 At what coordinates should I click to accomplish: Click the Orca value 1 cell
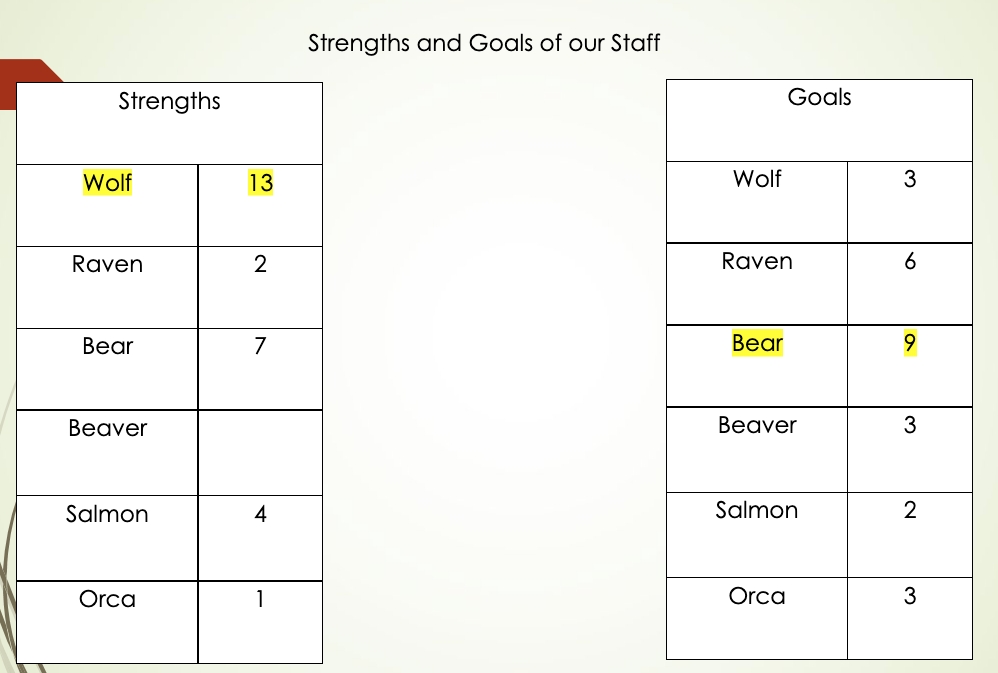click(260, 600)
